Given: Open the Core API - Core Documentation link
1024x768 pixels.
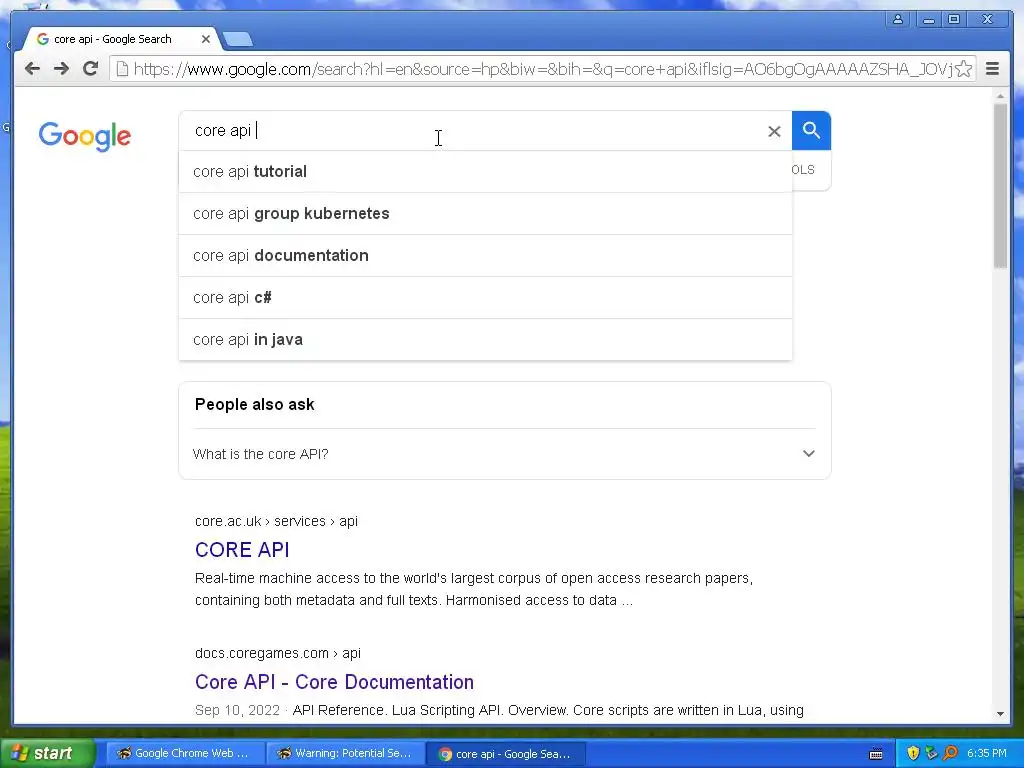Looking at the screenshot, I should (334, 682).
